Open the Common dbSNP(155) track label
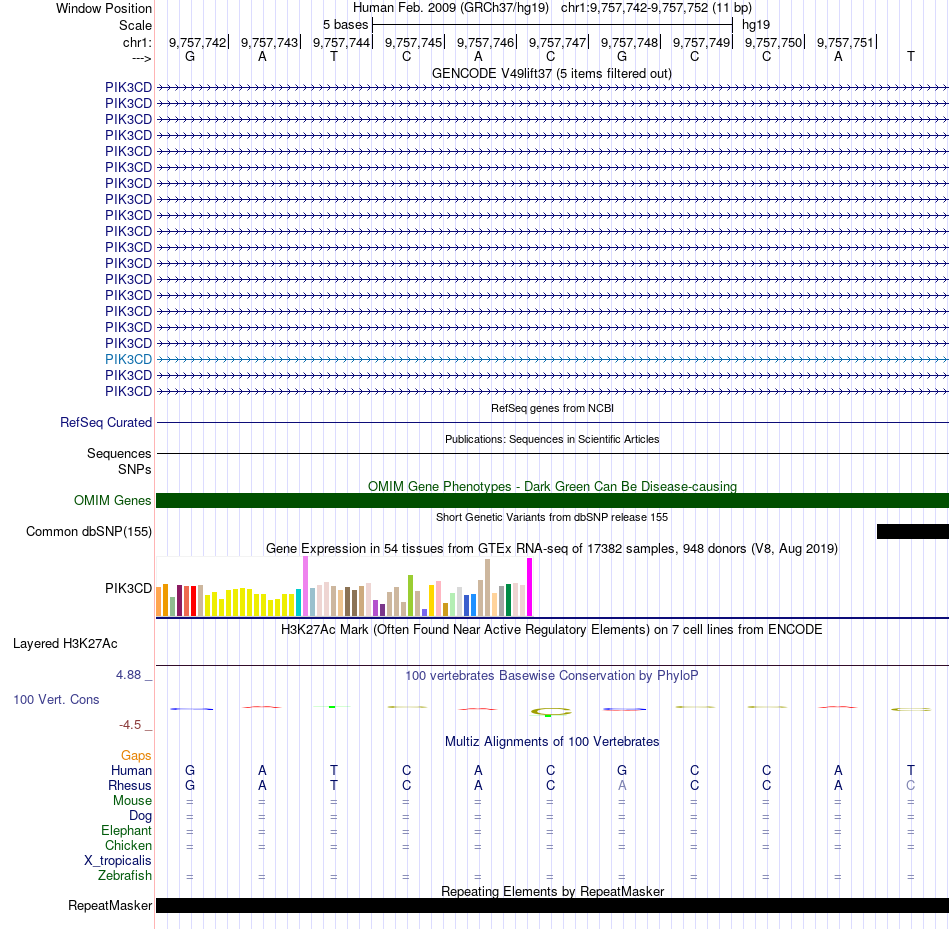This screenshot has width=950, height=929. tap(89, 531)
